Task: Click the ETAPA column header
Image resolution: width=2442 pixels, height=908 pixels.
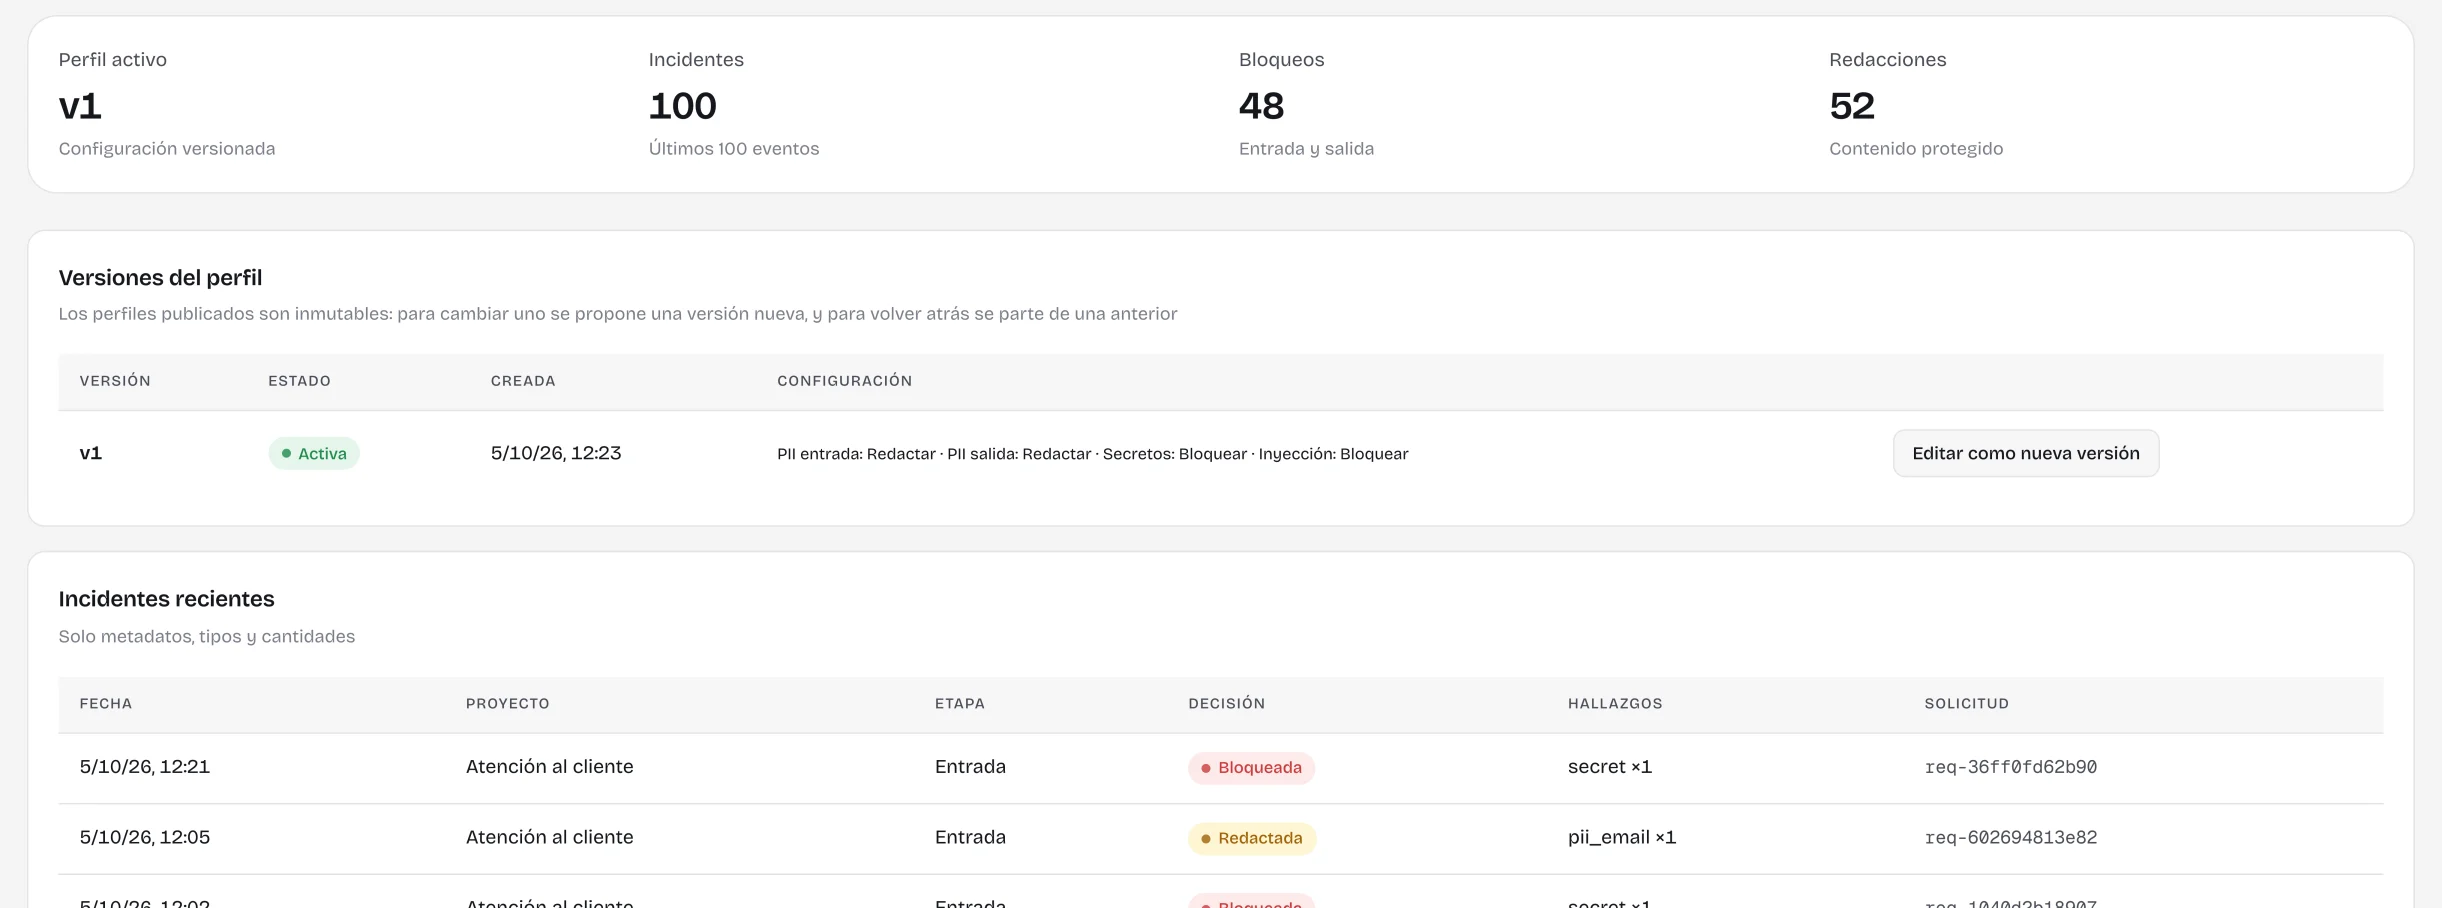Action: pos(959,704)
